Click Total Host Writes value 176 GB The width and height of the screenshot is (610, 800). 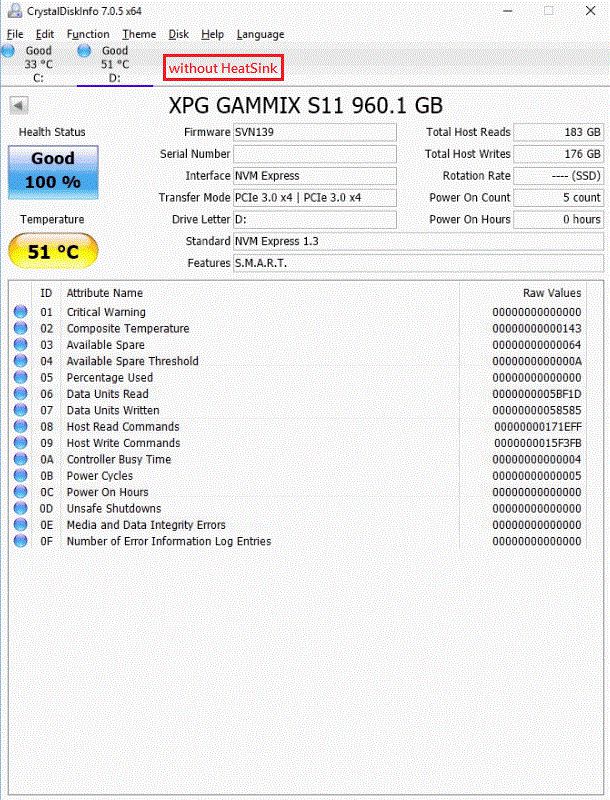558,154
